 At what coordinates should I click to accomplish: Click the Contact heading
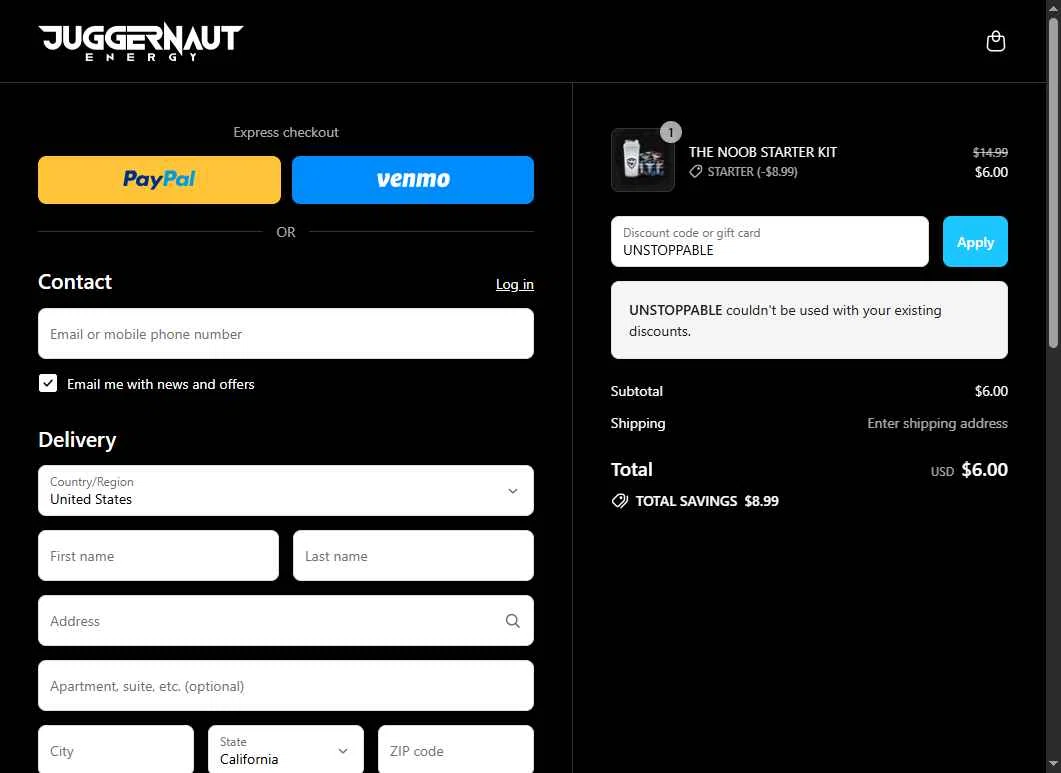75,282
